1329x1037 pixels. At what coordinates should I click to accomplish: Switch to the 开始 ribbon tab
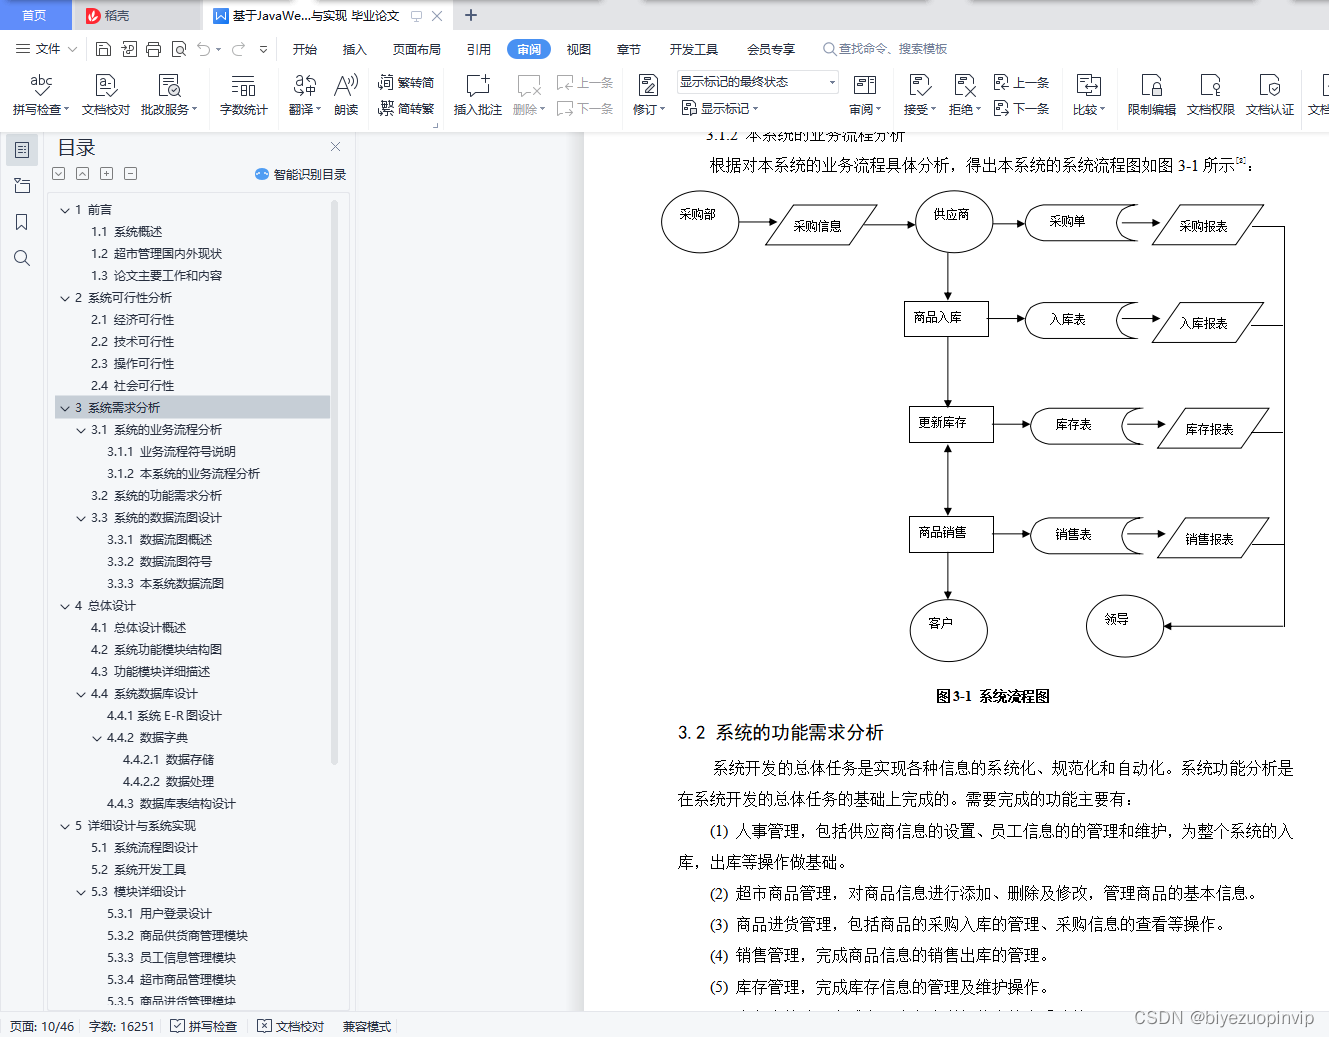click(x=304, y=47)
